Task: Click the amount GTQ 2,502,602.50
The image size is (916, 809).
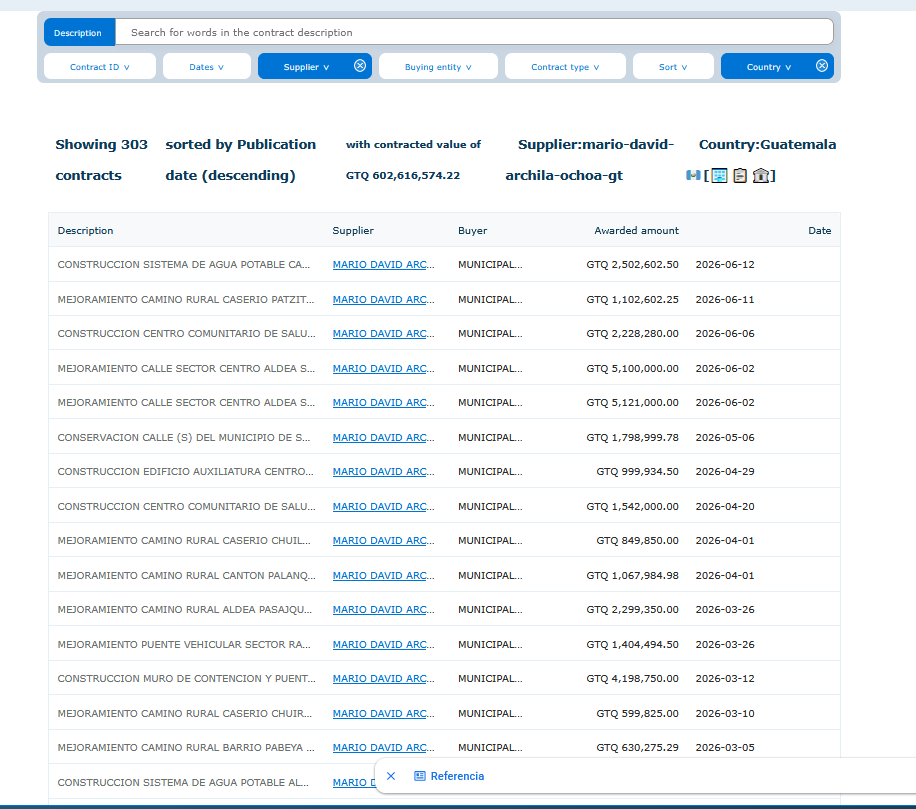Action: point(632,265)
